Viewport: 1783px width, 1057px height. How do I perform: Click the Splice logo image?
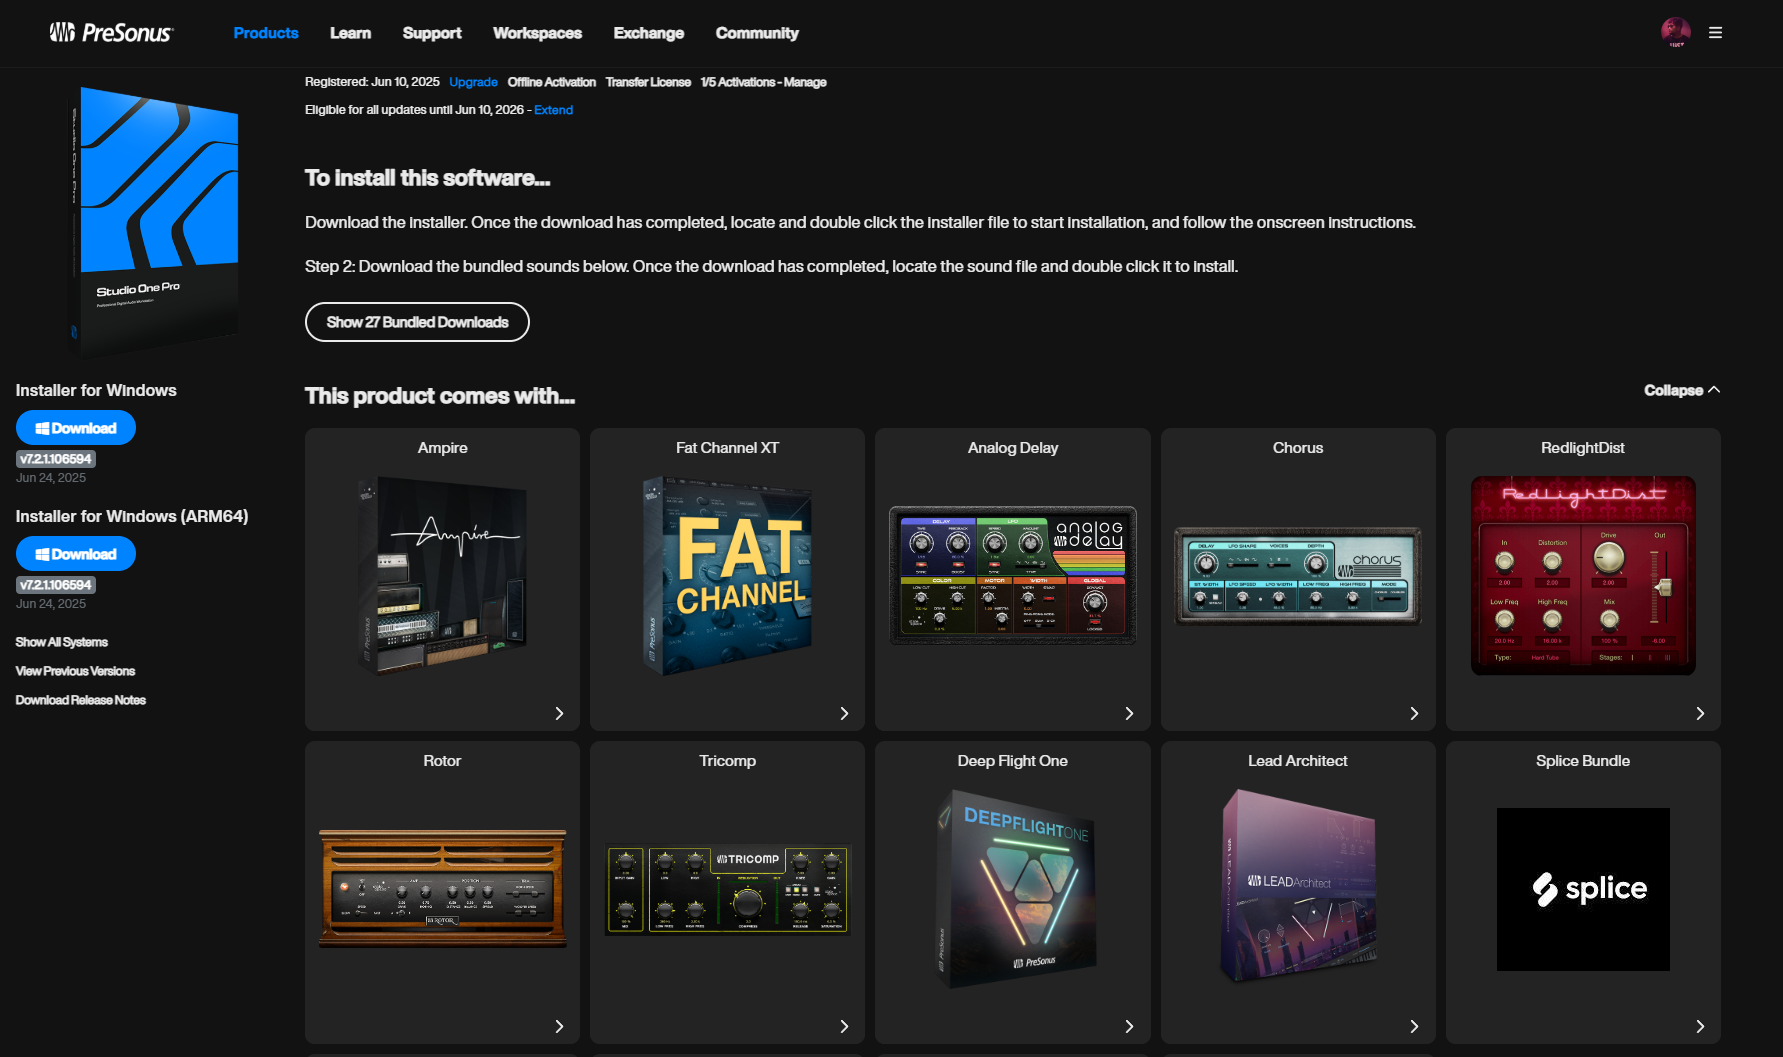[x=1583, y=889]
